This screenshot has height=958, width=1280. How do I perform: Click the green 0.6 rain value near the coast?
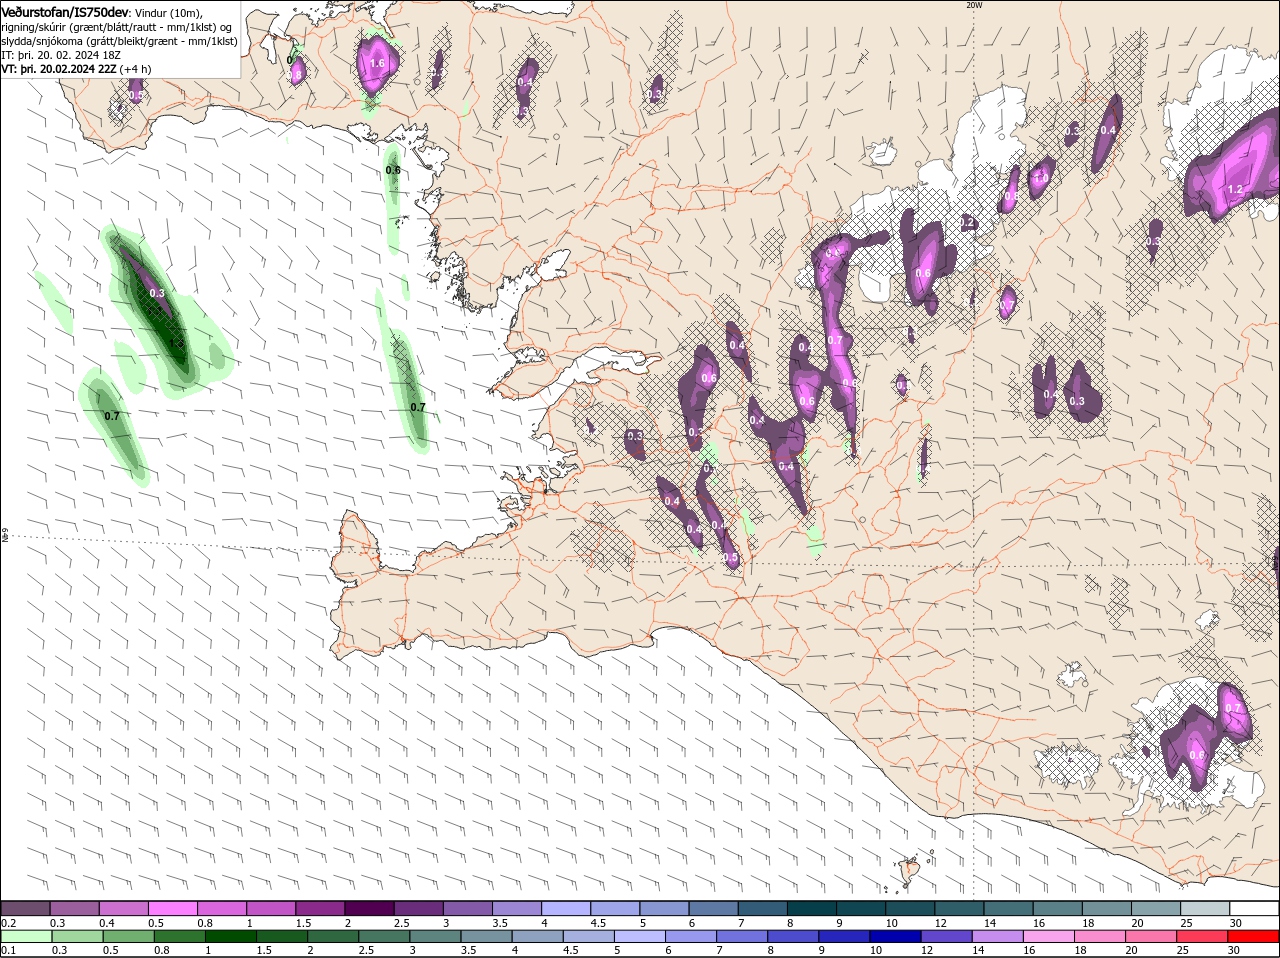393,170
